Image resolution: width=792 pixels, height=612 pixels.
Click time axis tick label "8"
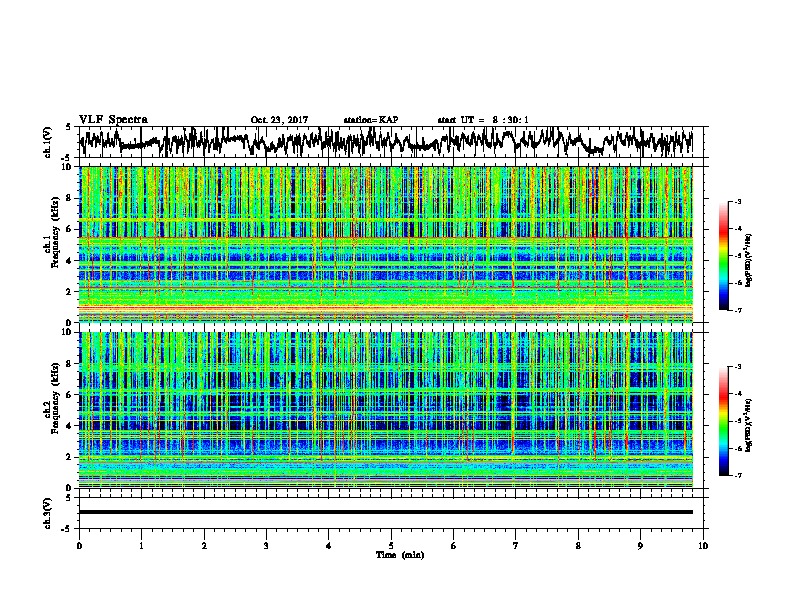click(x=578, y=546)
